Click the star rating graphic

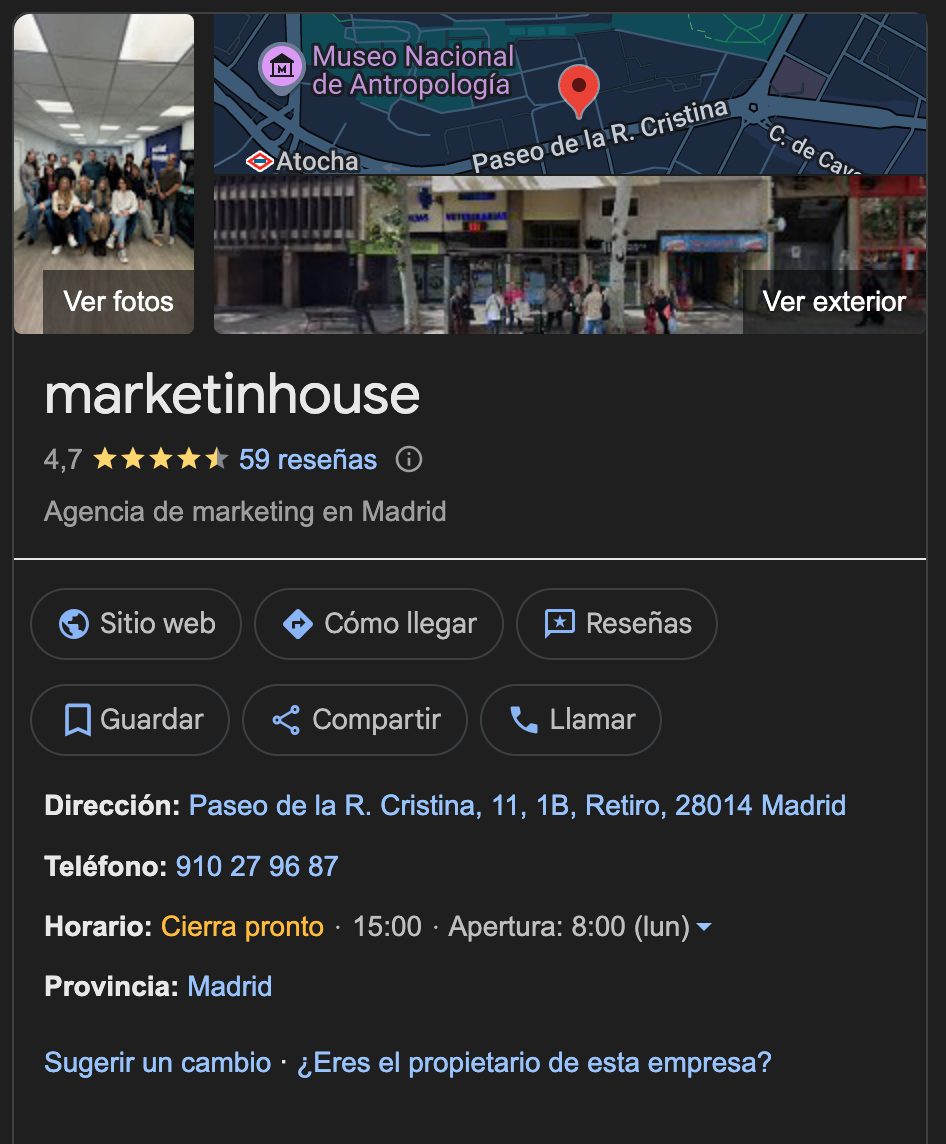coord(160,459)
